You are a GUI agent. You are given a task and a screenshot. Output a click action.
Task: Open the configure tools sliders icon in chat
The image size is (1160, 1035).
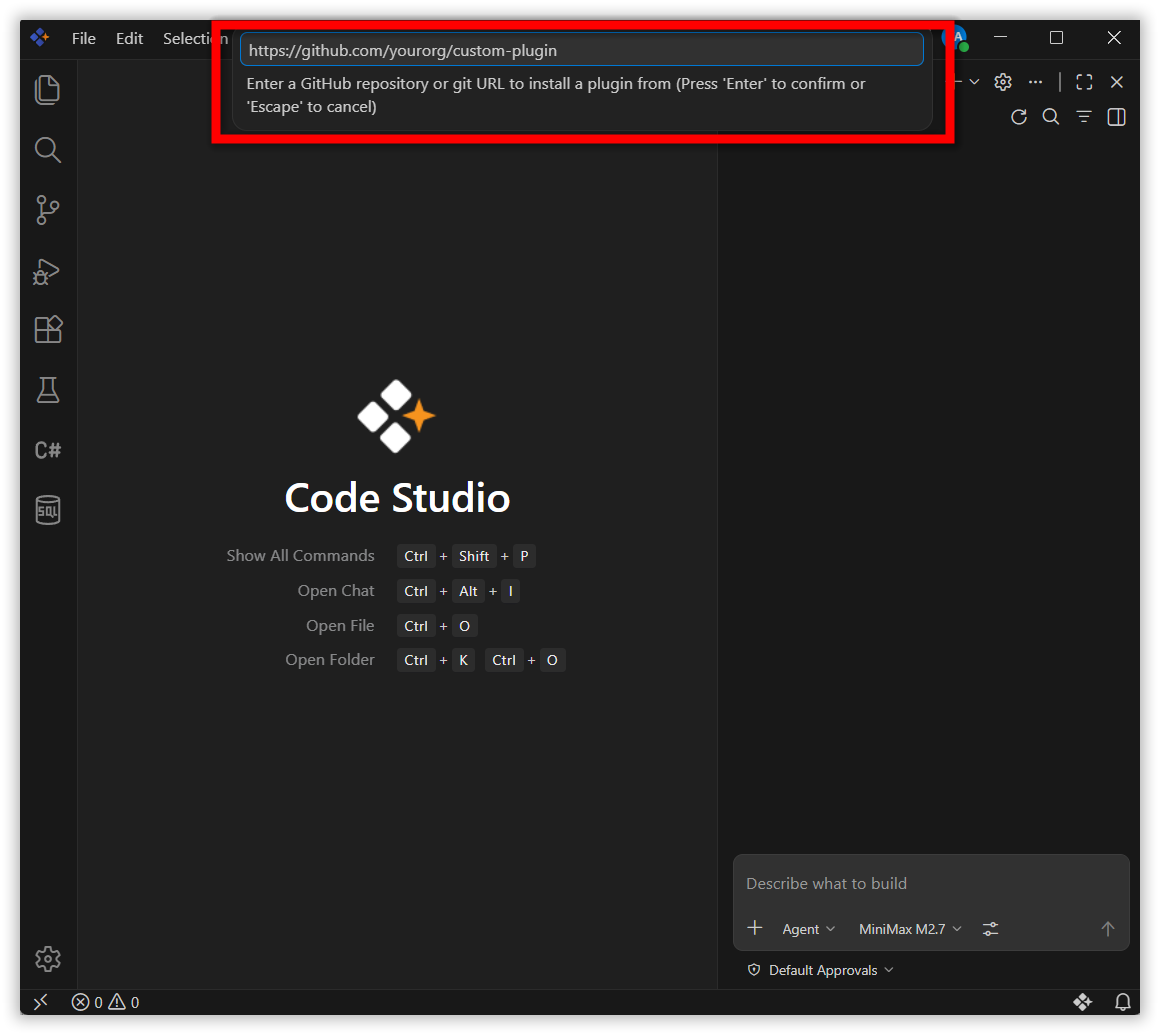(x=990, y=928)
